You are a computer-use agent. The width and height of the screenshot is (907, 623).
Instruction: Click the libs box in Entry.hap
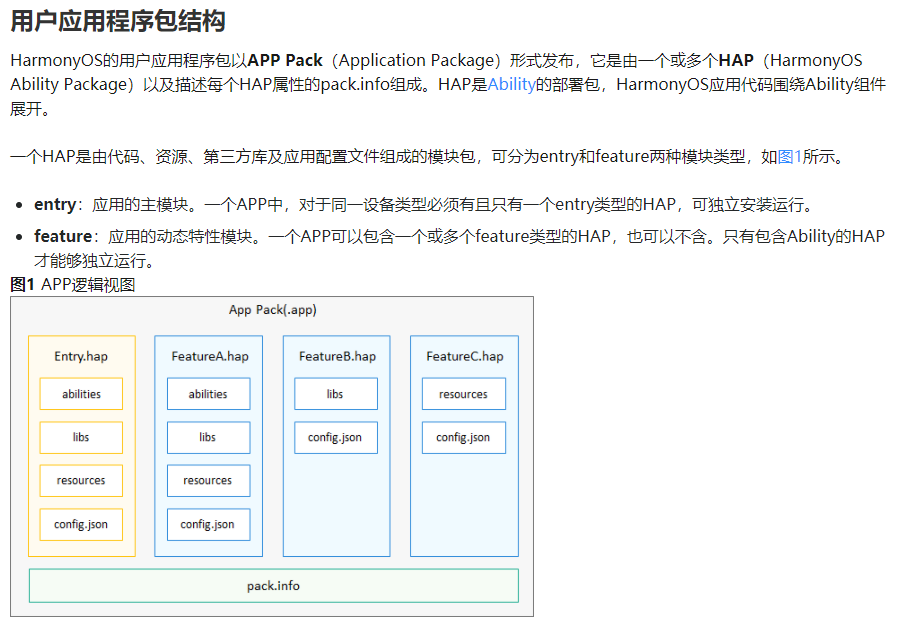coord(81,437)
